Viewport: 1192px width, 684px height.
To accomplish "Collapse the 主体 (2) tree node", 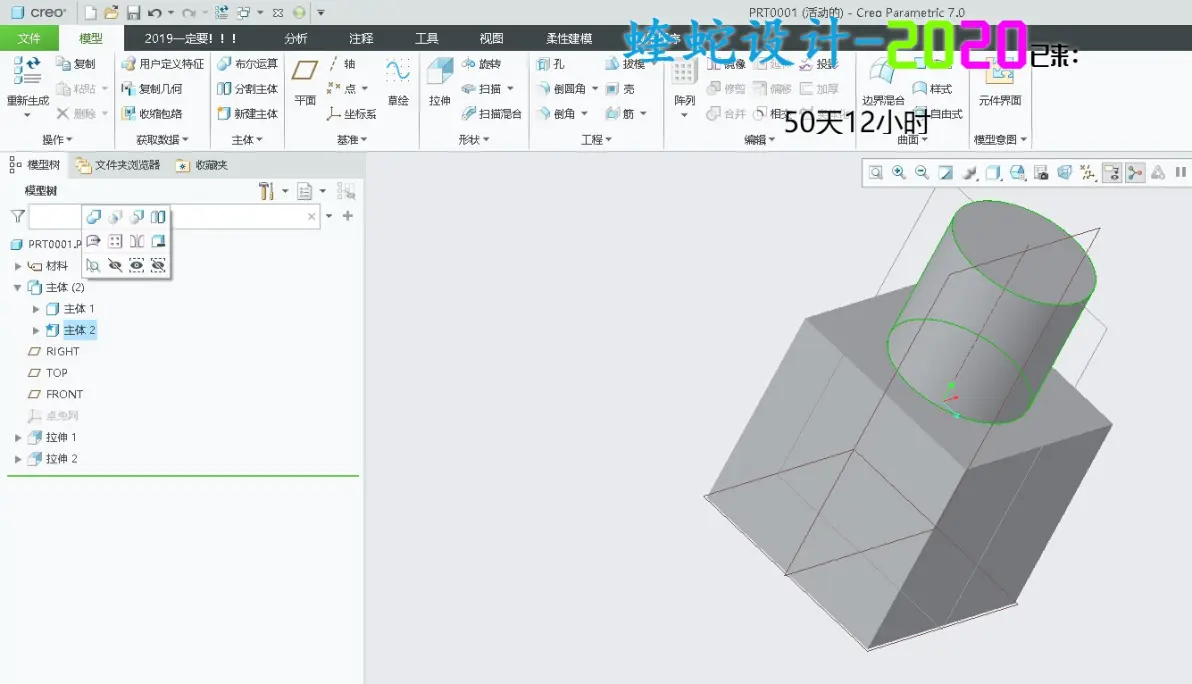I will [x=17, y=287].
